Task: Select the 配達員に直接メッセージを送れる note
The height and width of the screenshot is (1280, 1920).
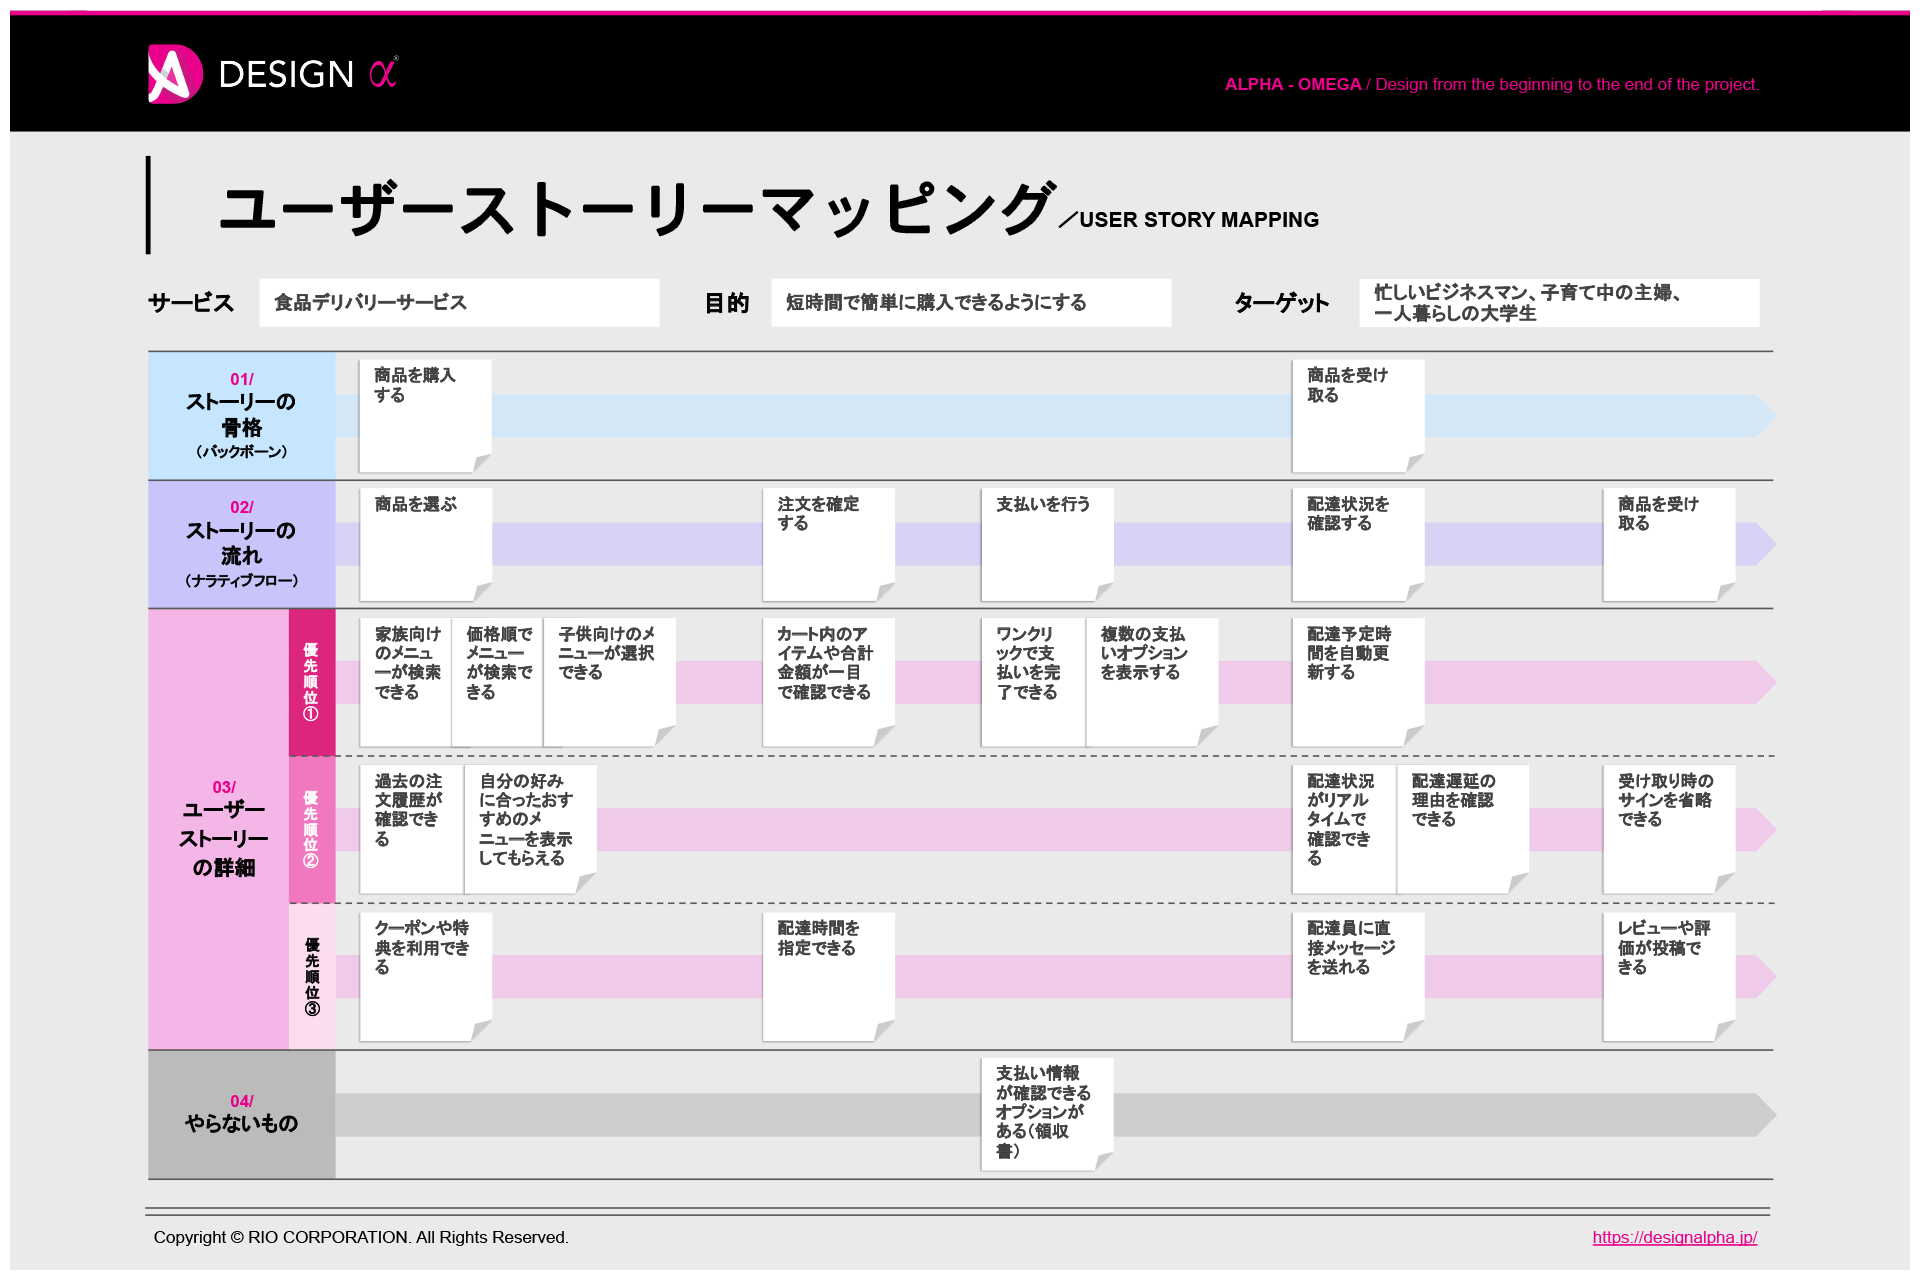Action: pyautogui.click(x=1358, y=977)
